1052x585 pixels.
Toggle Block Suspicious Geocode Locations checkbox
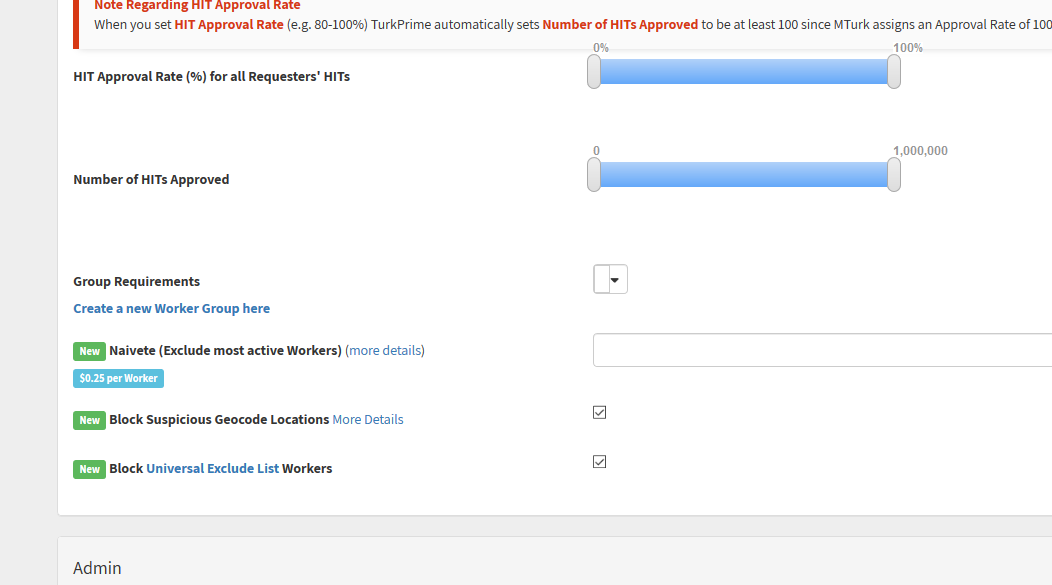tap(600, 412)
